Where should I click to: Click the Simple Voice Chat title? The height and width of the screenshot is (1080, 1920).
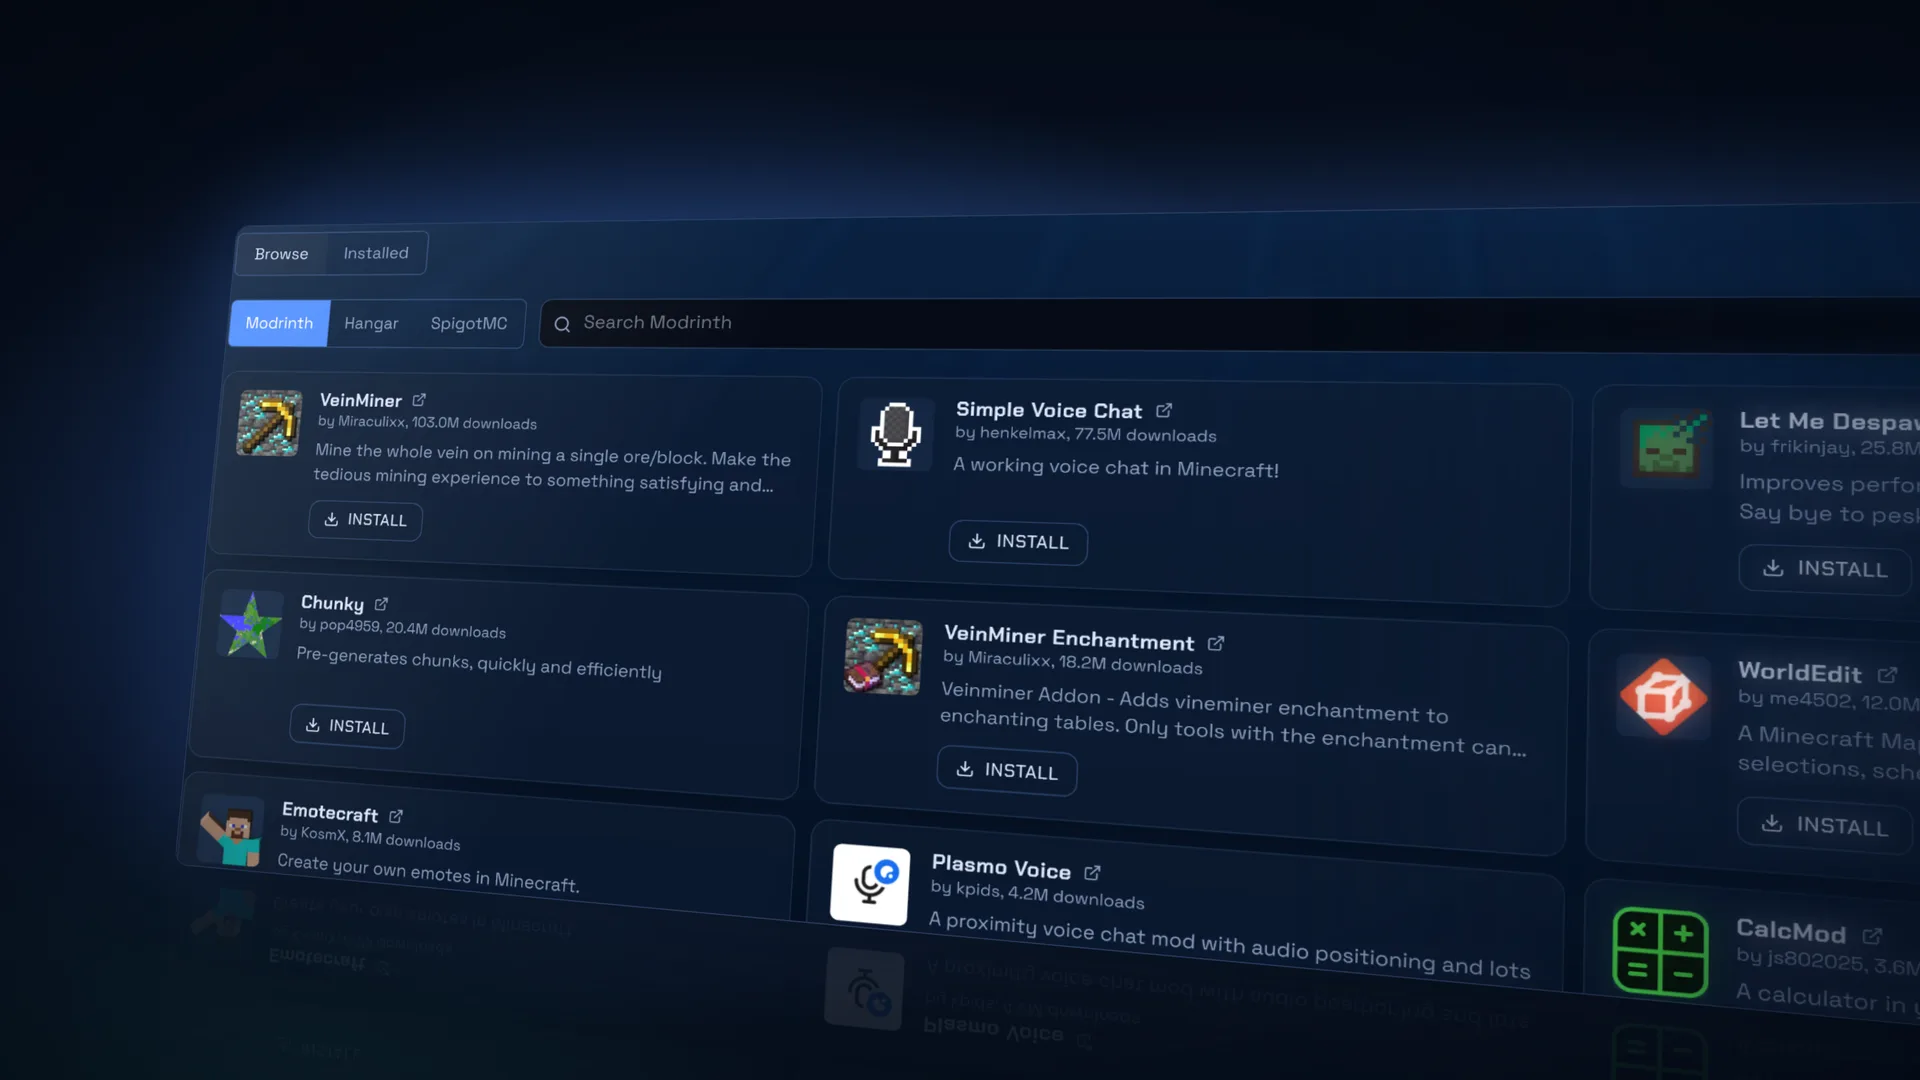pyautogui.click(x=1049, y=410)
